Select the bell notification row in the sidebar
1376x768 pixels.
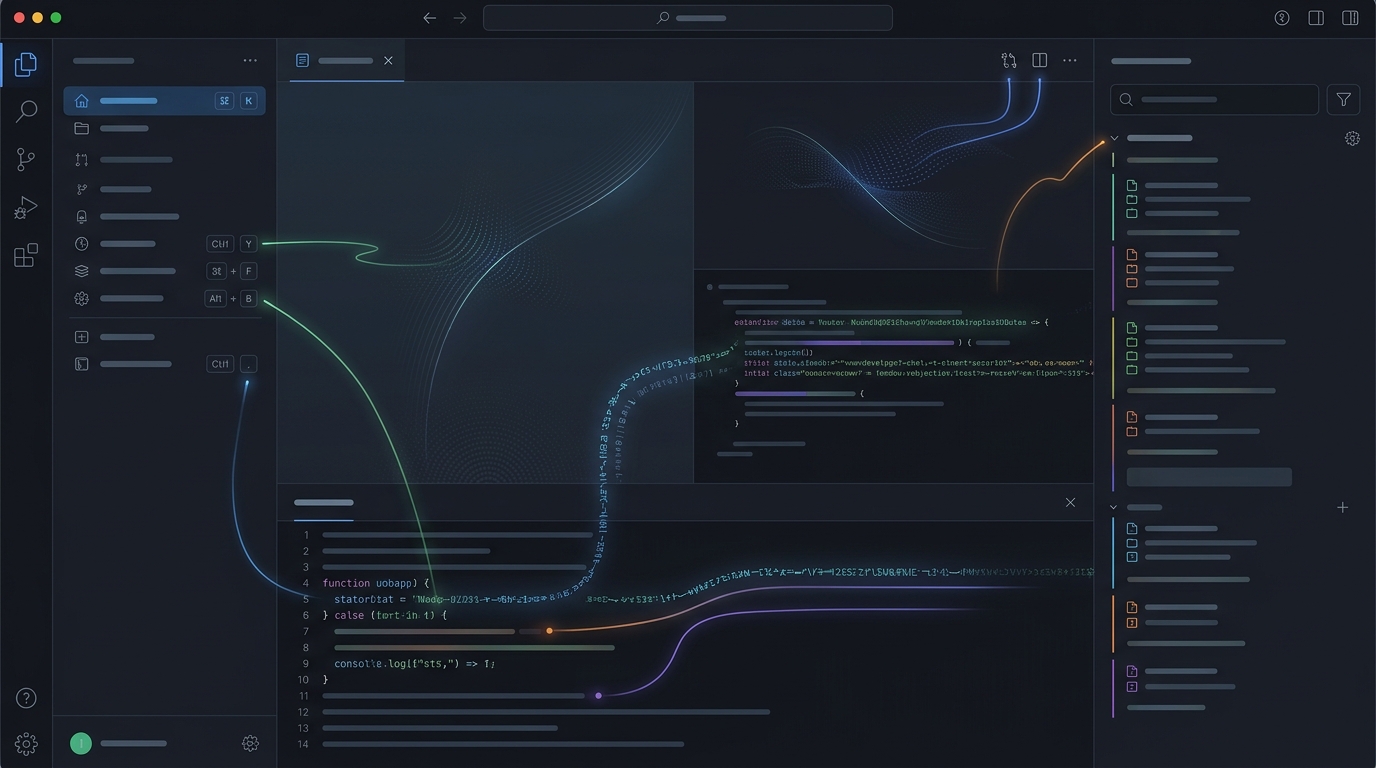pyautogui.click(x=165, y=216)
